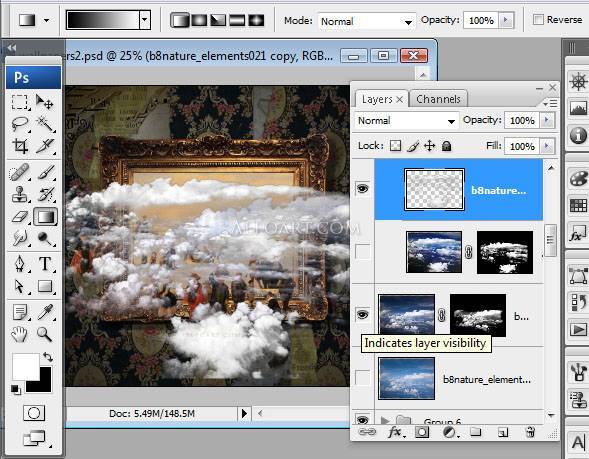This screenshot has height=459, width=589.
Task: Hide the selected b8nature copy layer
Action: (x=362, y=189)
